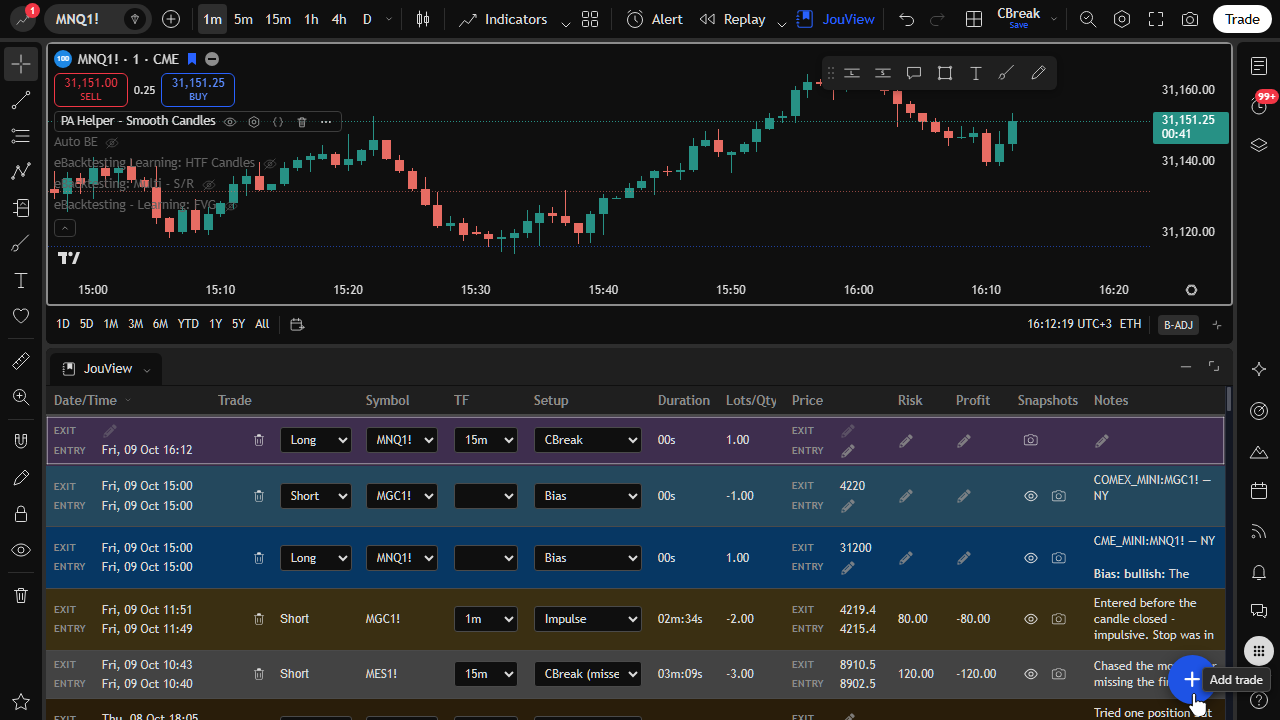This screenshot has height=720, width=1280.
Task: Click the 31,151.00 SELL button
Action: click(91, 89)
